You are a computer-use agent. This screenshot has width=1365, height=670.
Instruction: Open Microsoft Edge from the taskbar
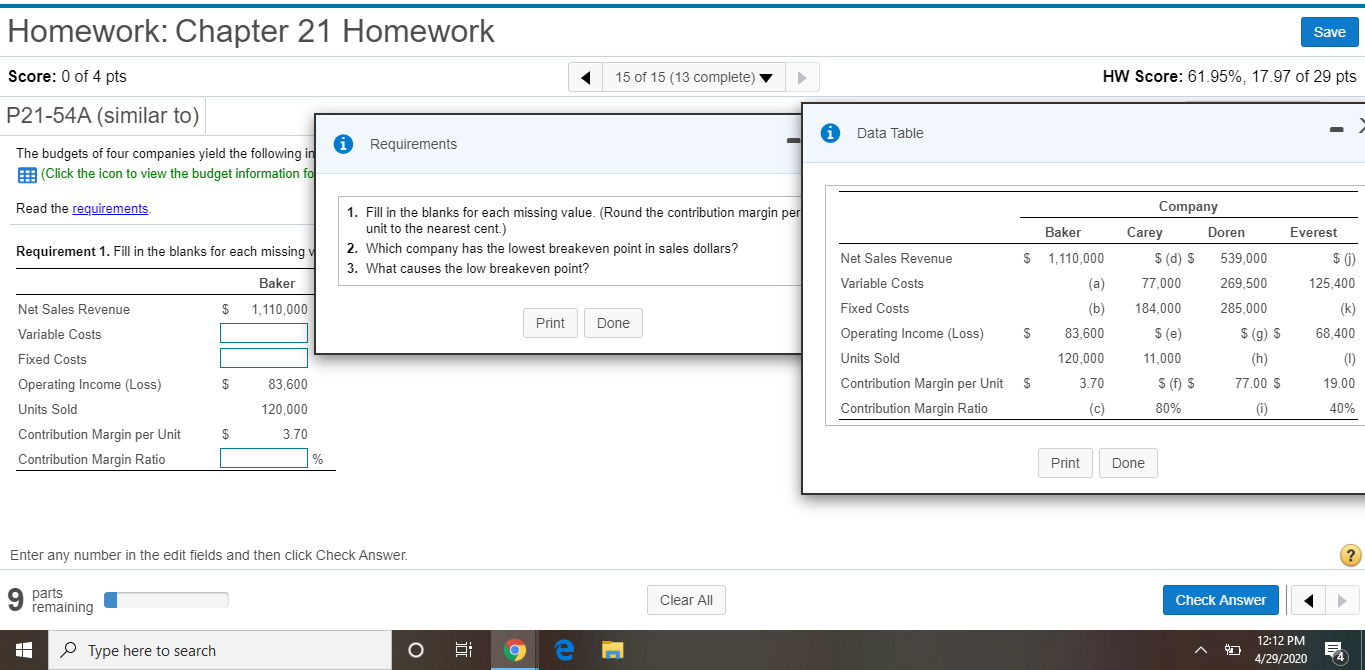click(563, 650)
